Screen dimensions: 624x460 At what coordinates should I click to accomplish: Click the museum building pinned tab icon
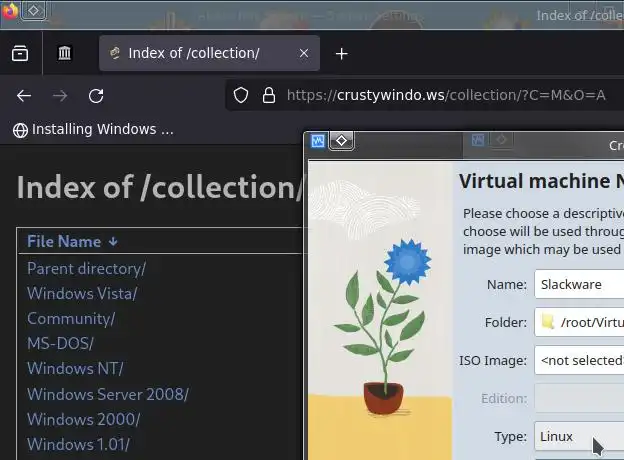point(64,53)
